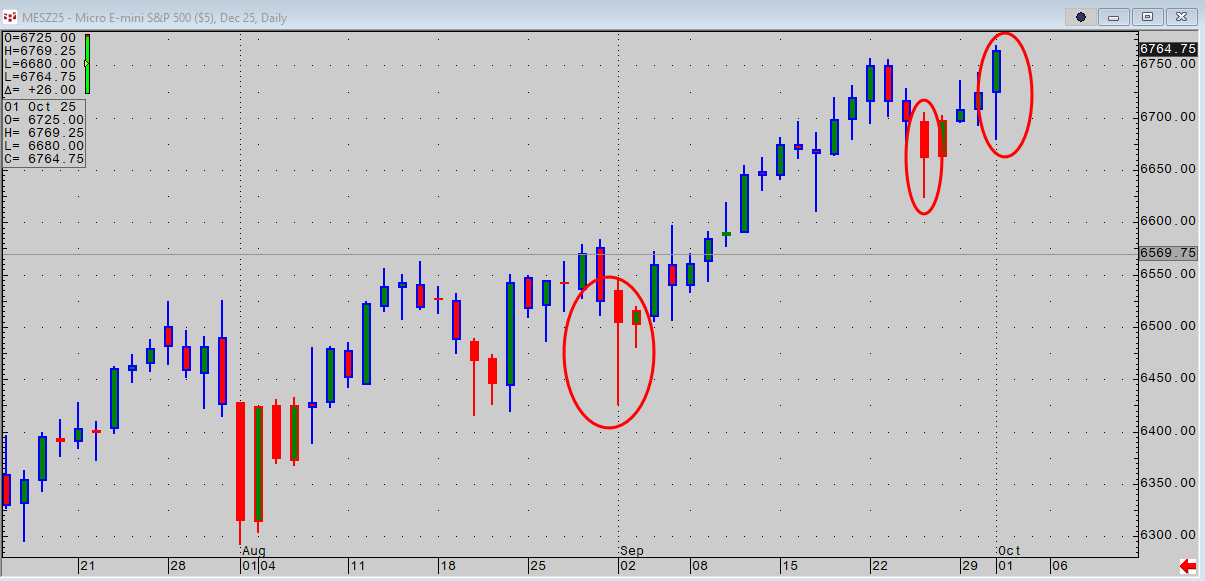Click the 11 date label on time axis
Viewport: 1205px width, 581px height.
pos(357,567)
